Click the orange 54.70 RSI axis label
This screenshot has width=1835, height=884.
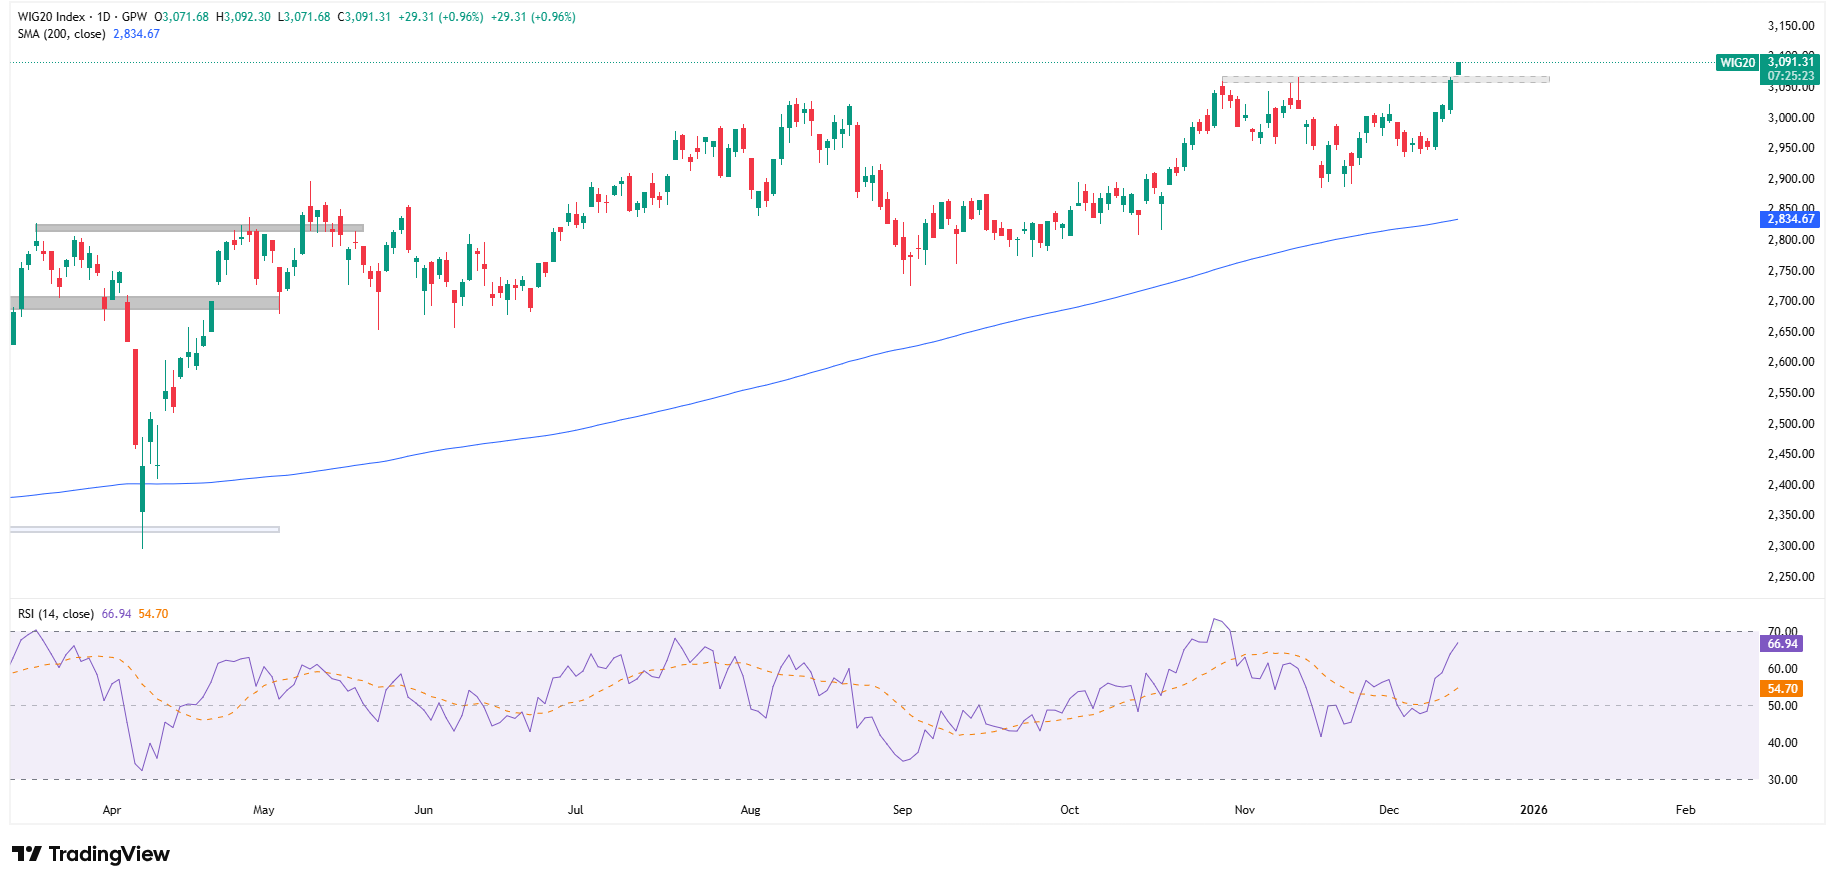[x=1782, y=689]
